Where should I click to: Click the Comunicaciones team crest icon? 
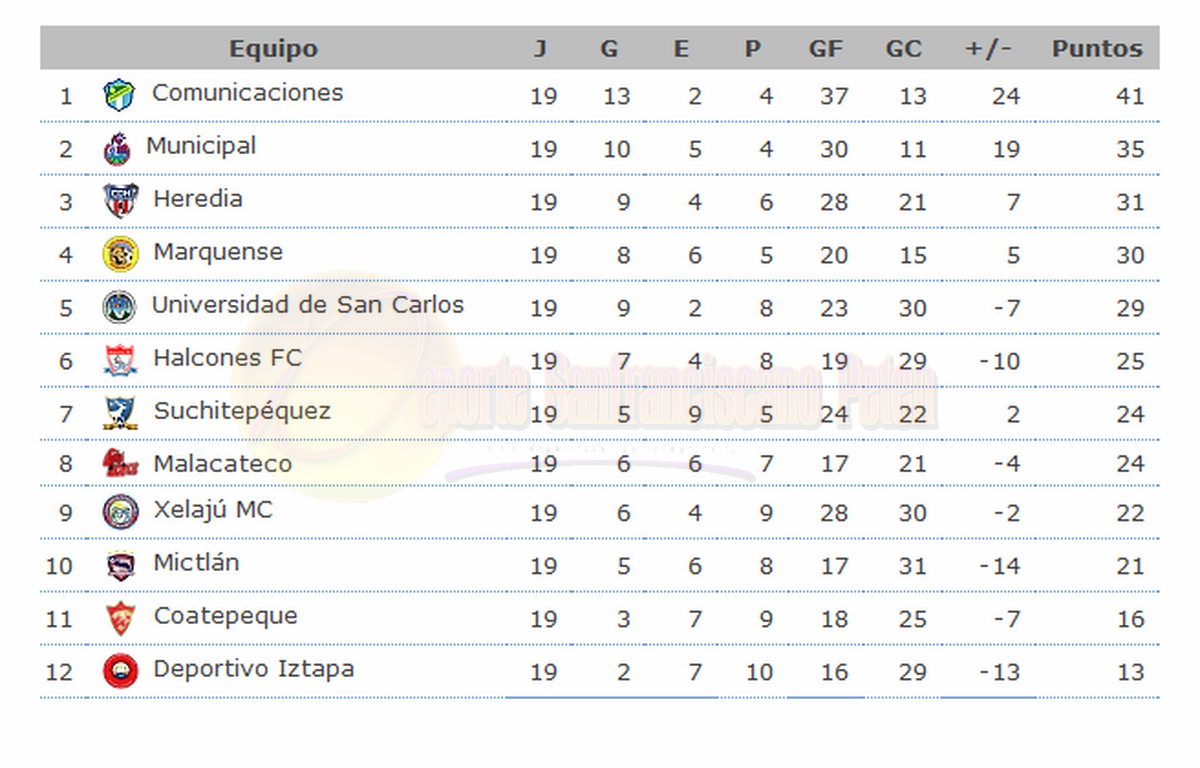tap(119, 95)
